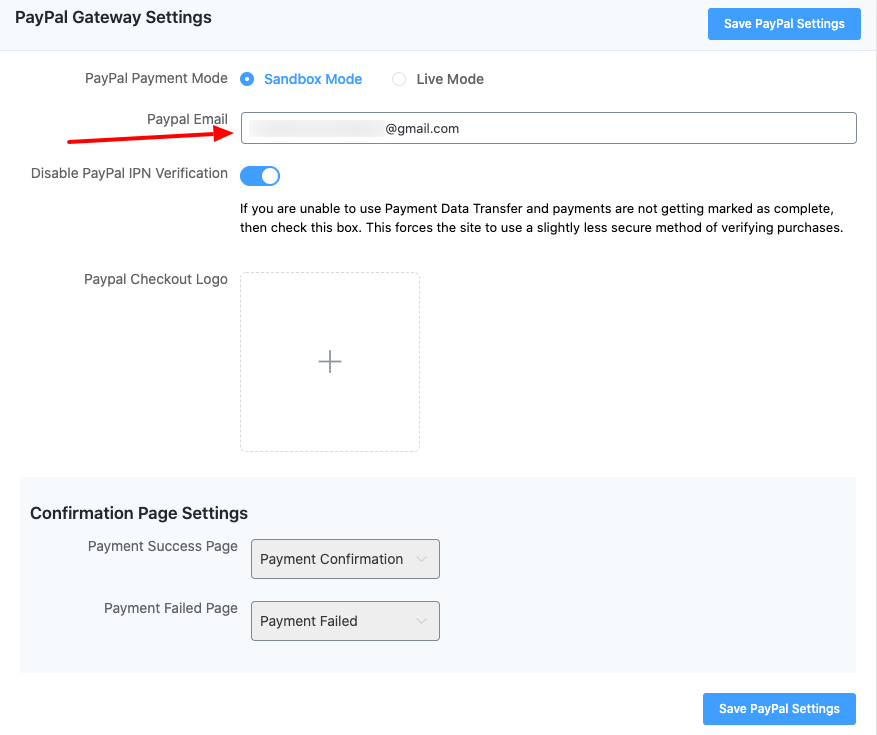
Task: Click the Payment Success Page label
Action: 163,546
